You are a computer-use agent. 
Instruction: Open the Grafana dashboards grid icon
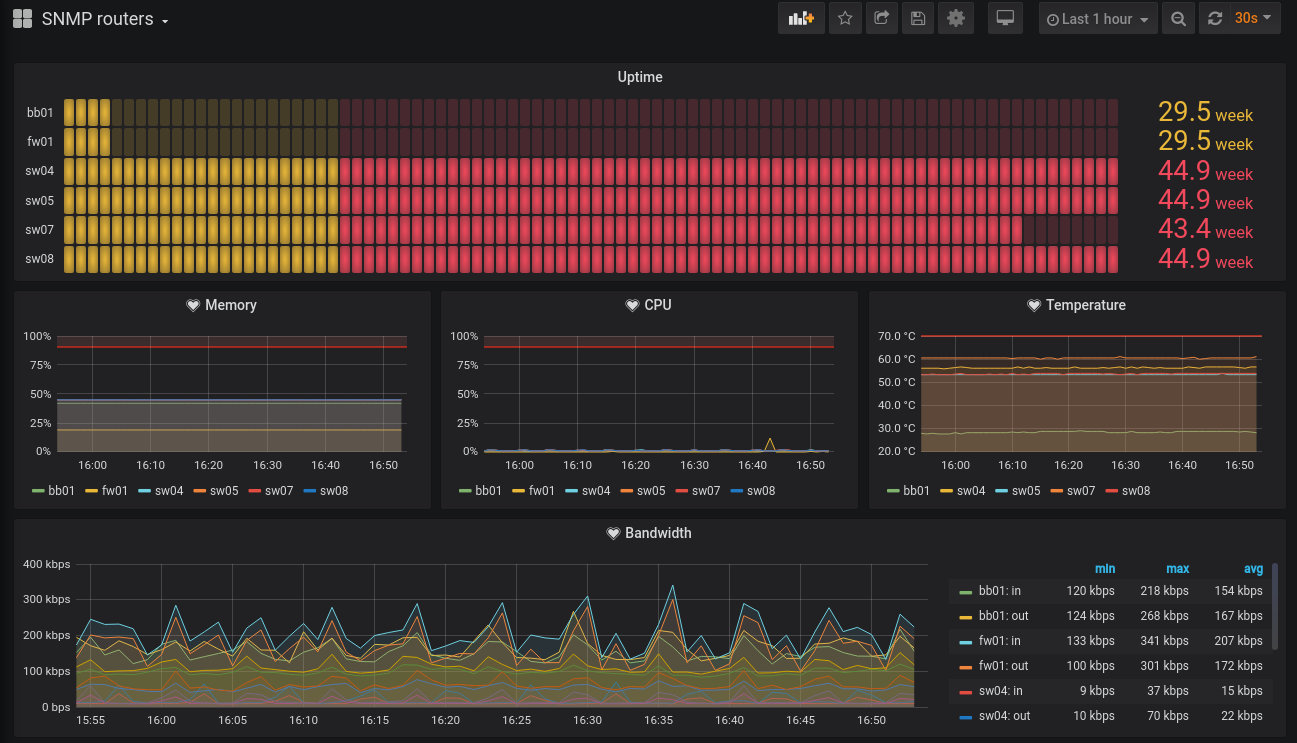coord(22,19)
